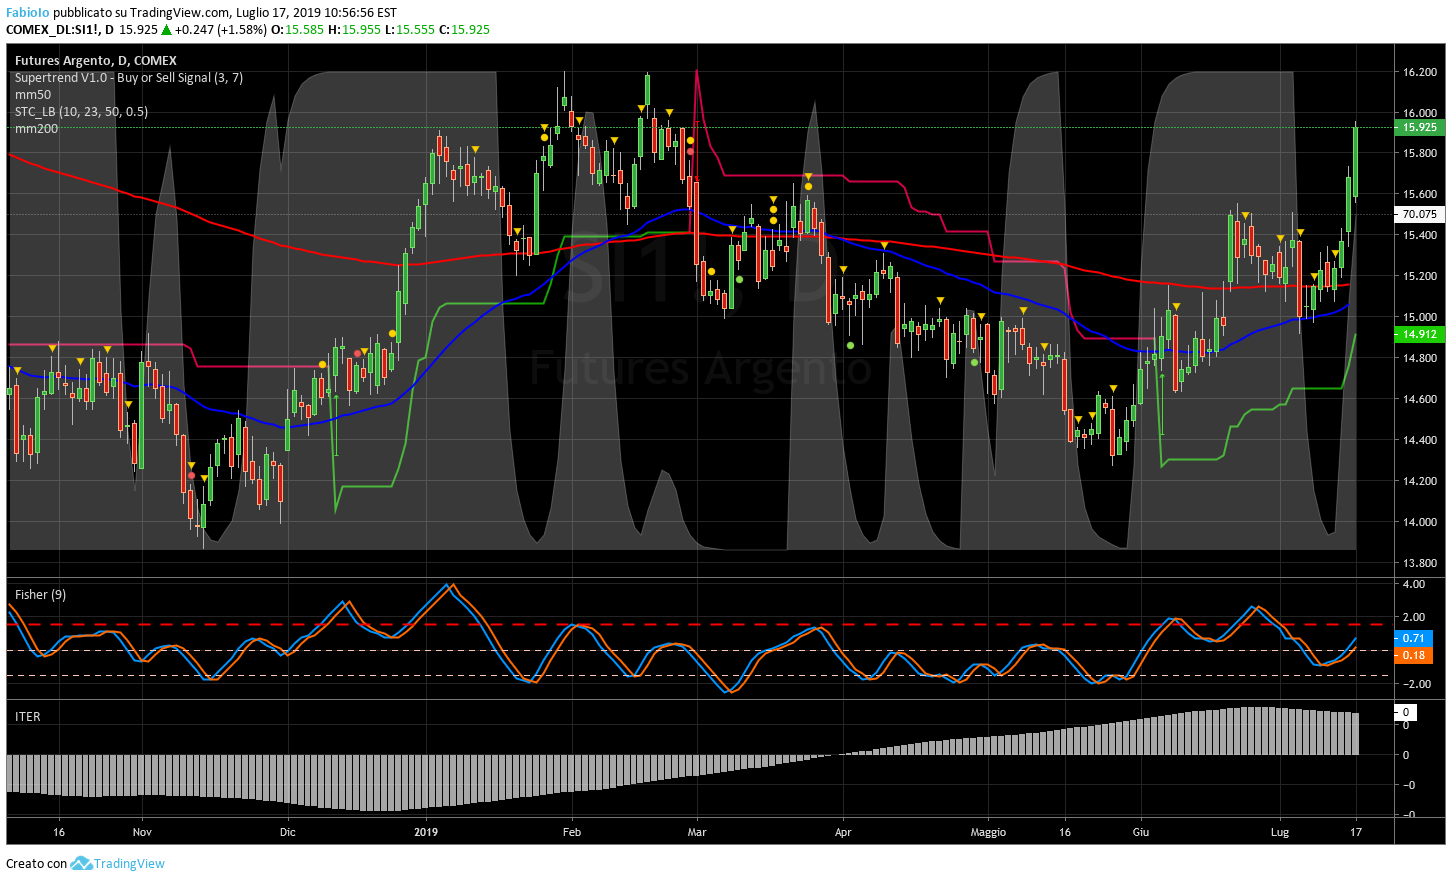Screen dimensions: 1452x881
Task: Click the green 14.912 supertrend value label
Action: (1418, 334)
